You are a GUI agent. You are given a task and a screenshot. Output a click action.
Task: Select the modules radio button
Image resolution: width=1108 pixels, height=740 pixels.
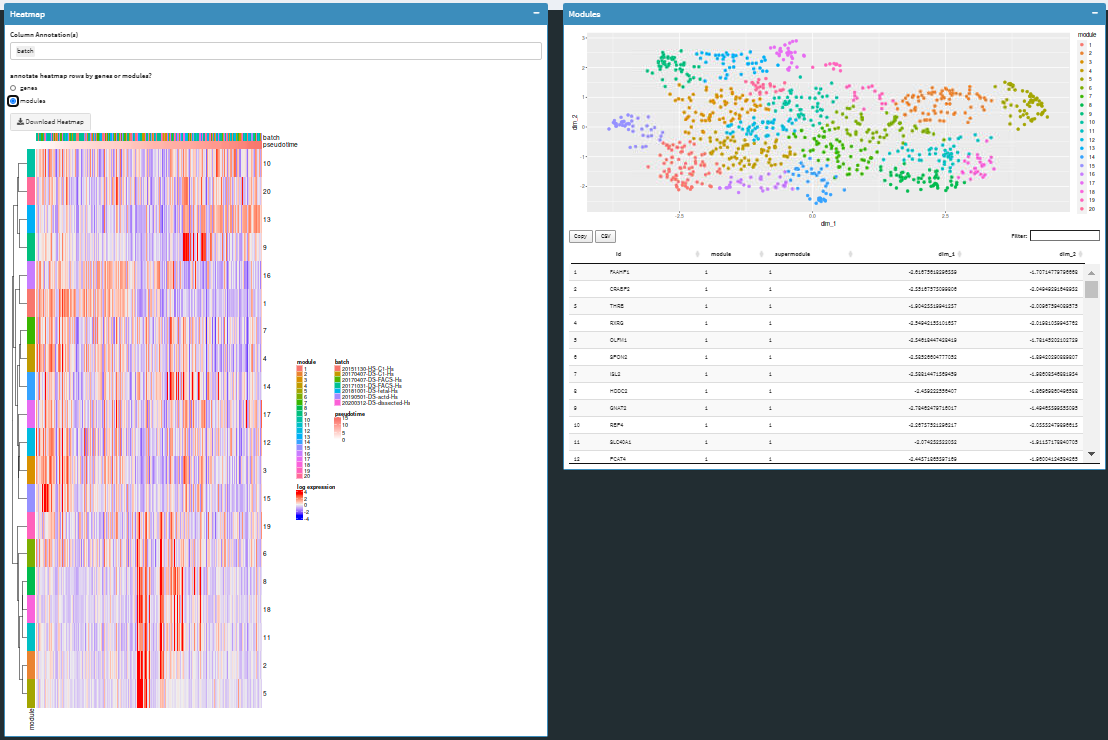coord(13,101)
